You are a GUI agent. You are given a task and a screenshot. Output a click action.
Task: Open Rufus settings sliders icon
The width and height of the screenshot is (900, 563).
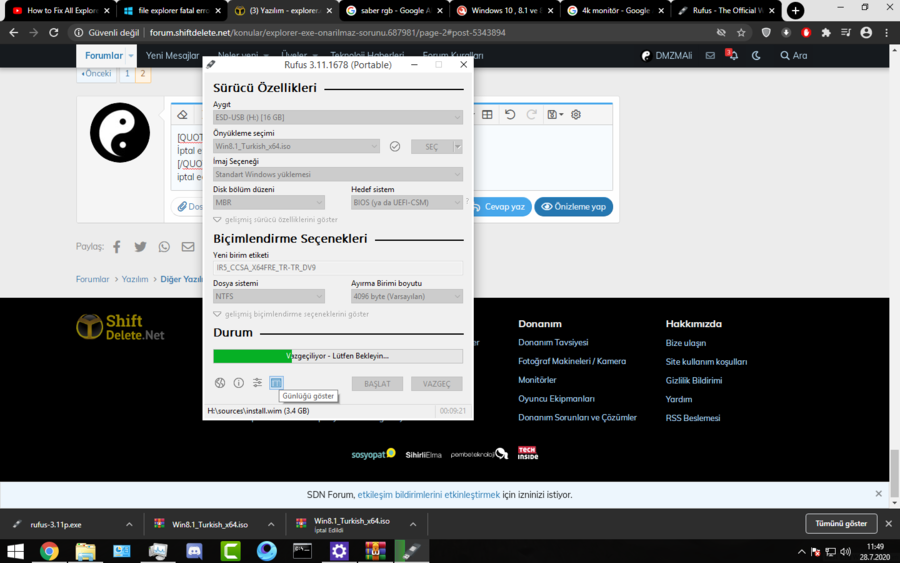coord(257,383)
